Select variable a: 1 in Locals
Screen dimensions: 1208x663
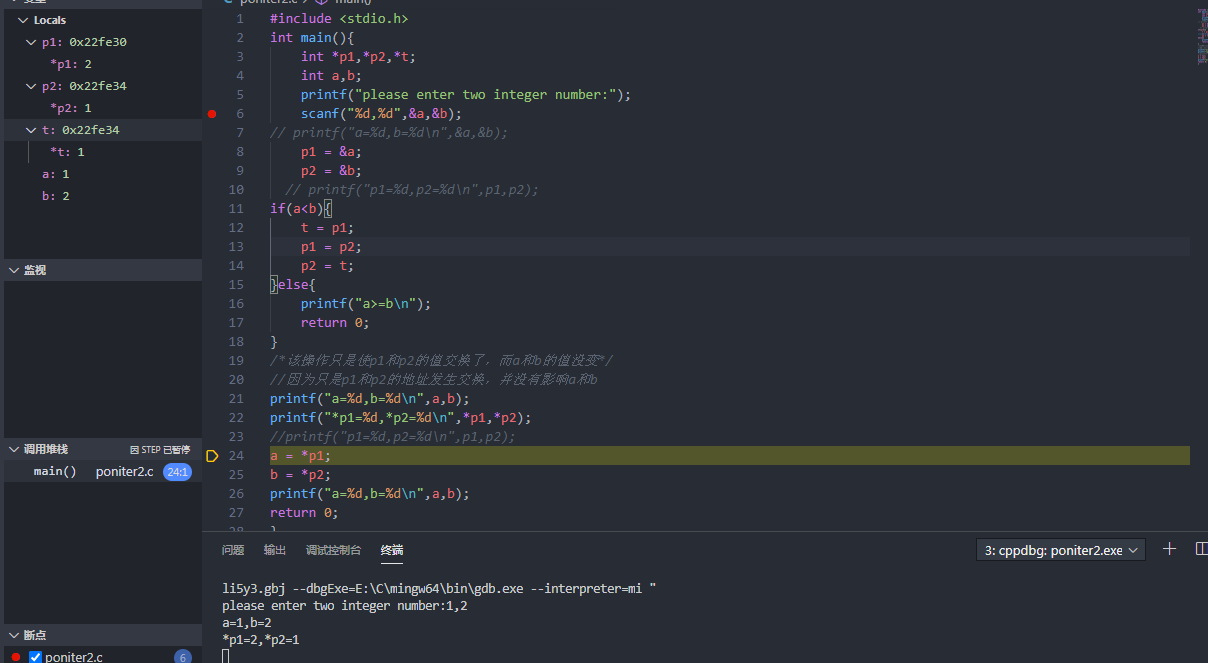56,174
